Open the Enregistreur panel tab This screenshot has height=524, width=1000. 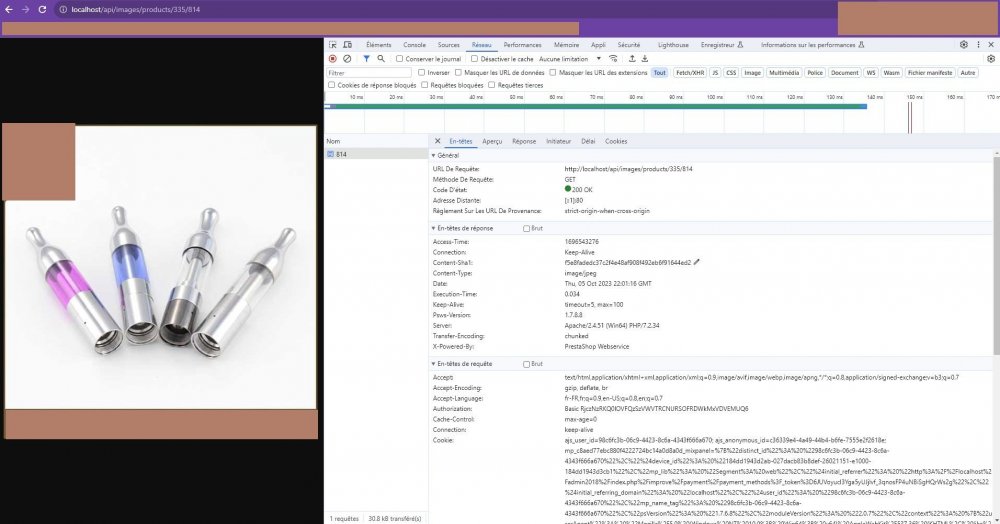[722, 45]
